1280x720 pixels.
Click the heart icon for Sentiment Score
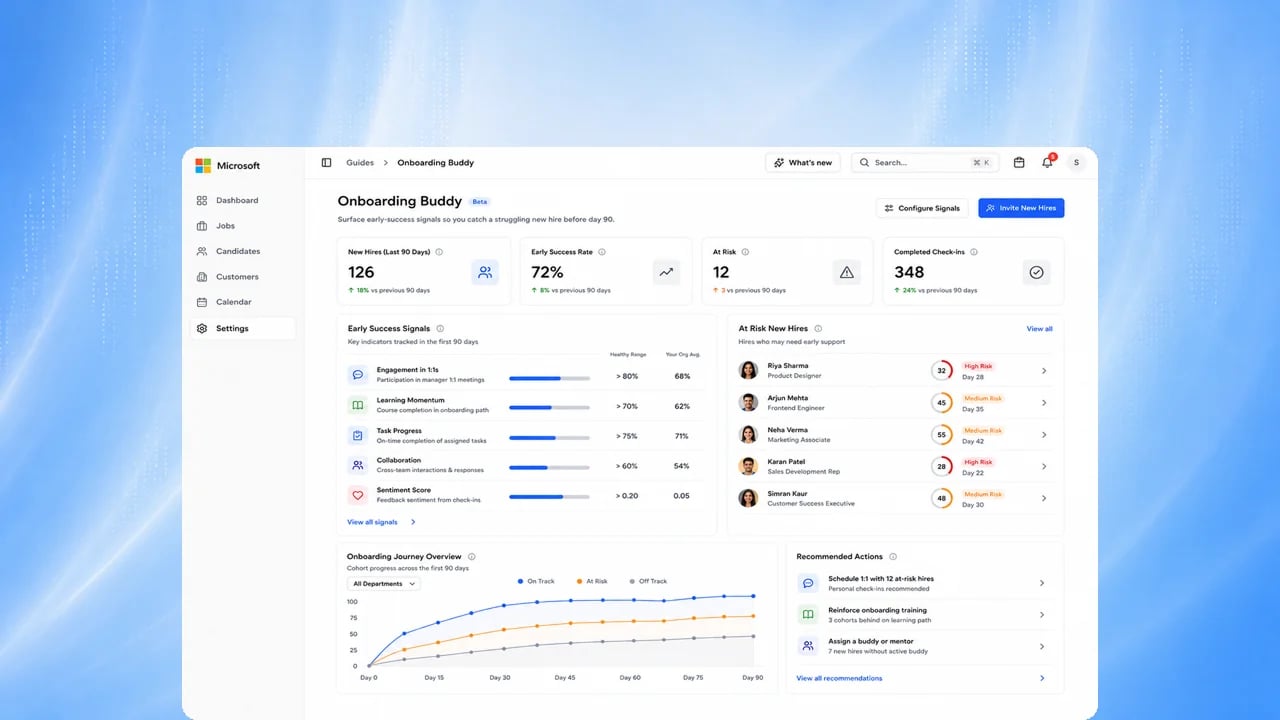tap(357, 495)
